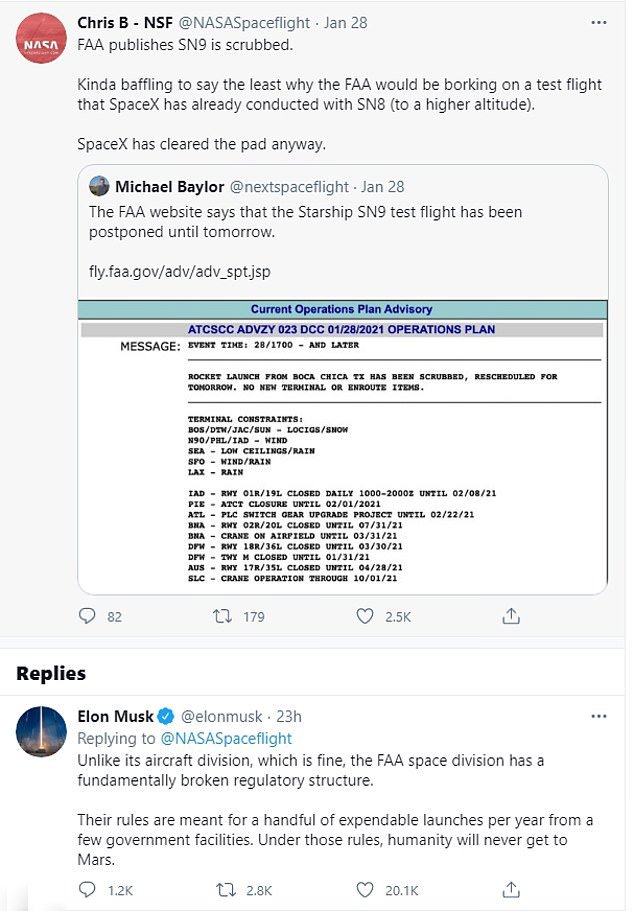Share the NASASpaceflight tweet
The width and height of the screenshot is (634, 911).
tap(511, 616)
